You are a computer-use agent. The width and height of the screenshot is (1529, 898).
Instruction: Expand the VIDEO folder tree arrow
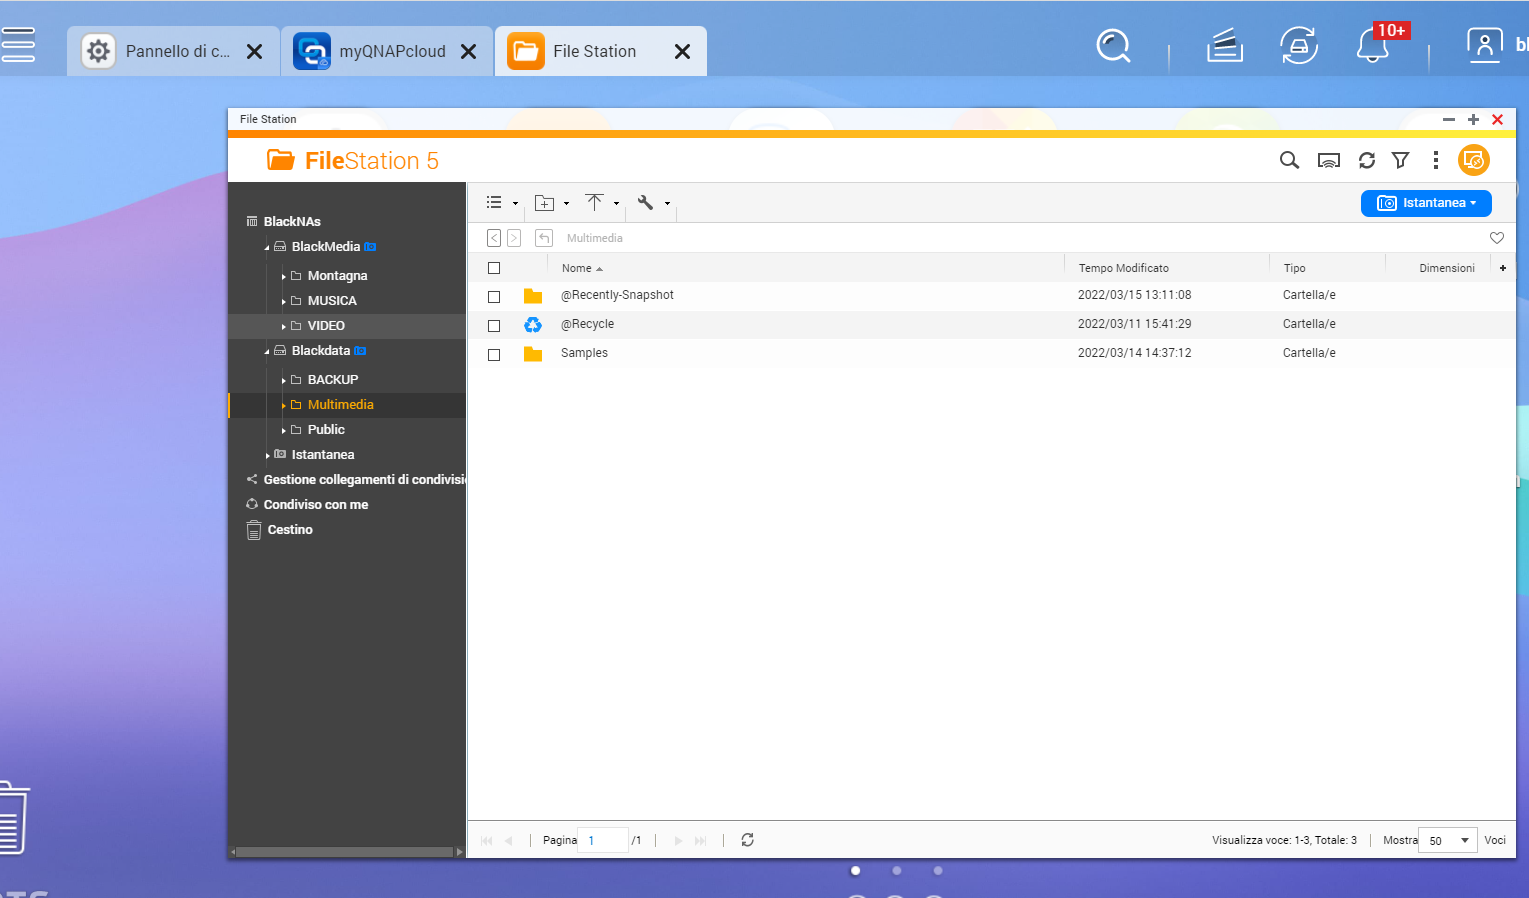click(x=284, y=326)
